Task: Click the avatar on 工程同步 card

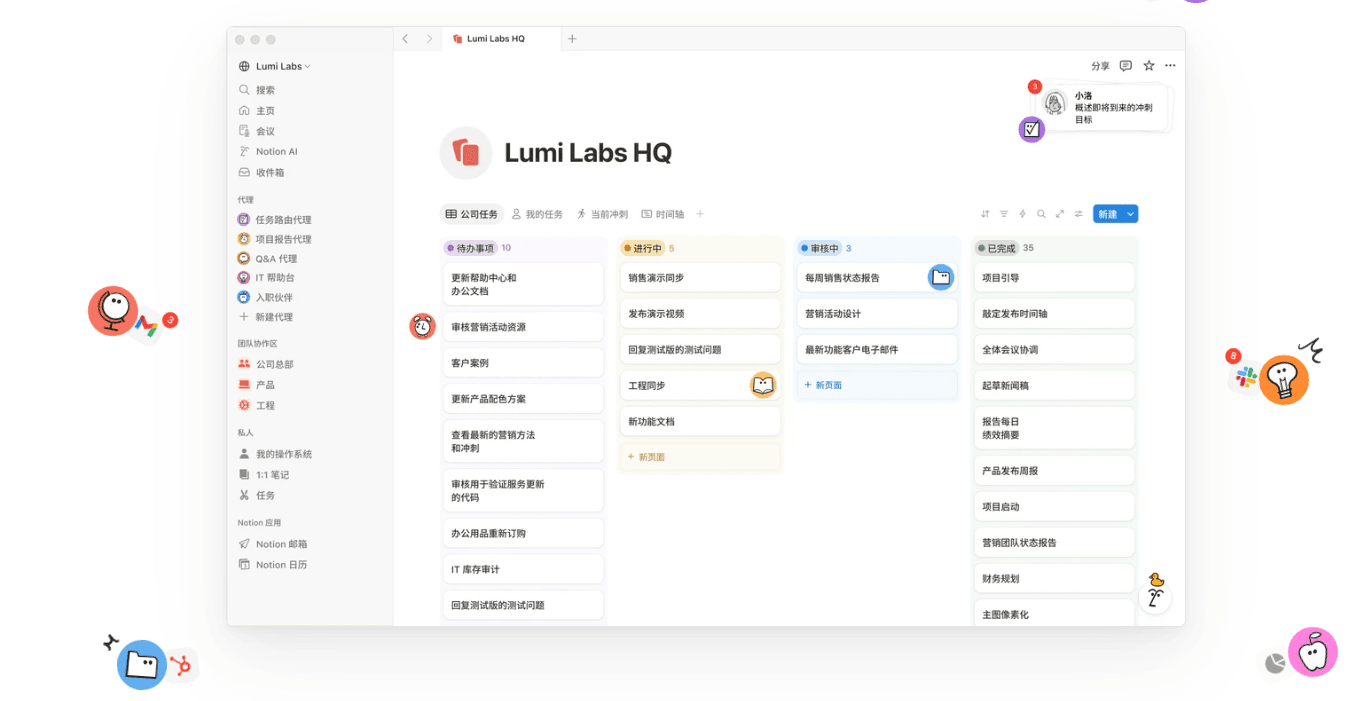Action: 763,385
